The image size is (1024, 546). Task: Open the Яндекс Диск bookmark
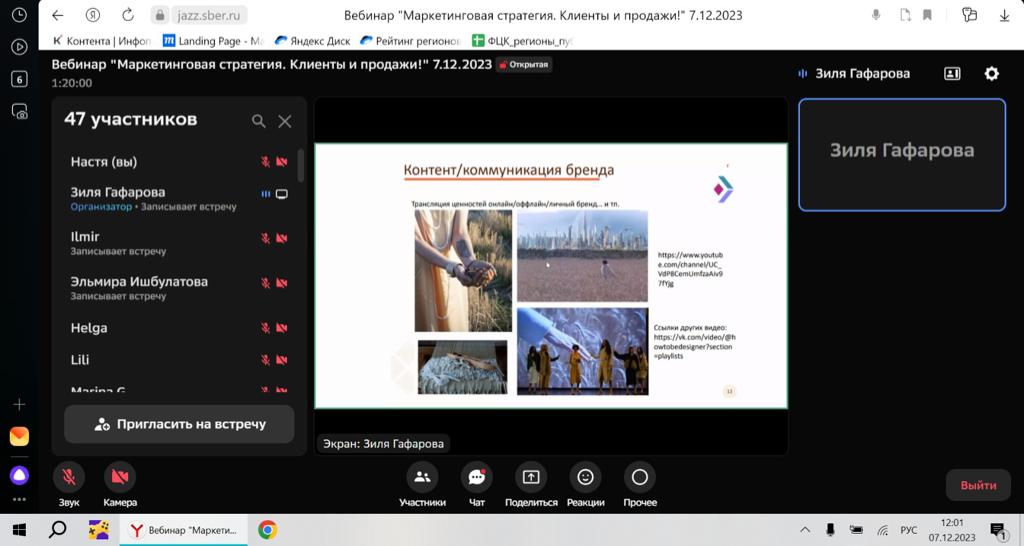point(312,40)
